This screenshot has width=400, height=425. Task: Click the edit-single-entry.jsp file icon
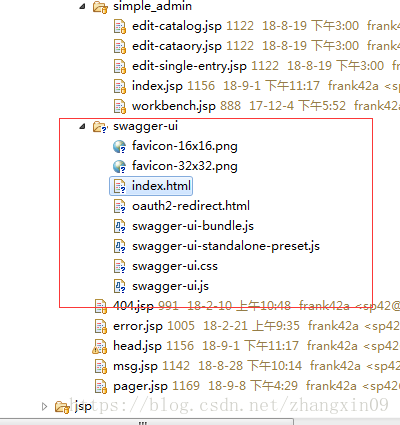(120, 67)
